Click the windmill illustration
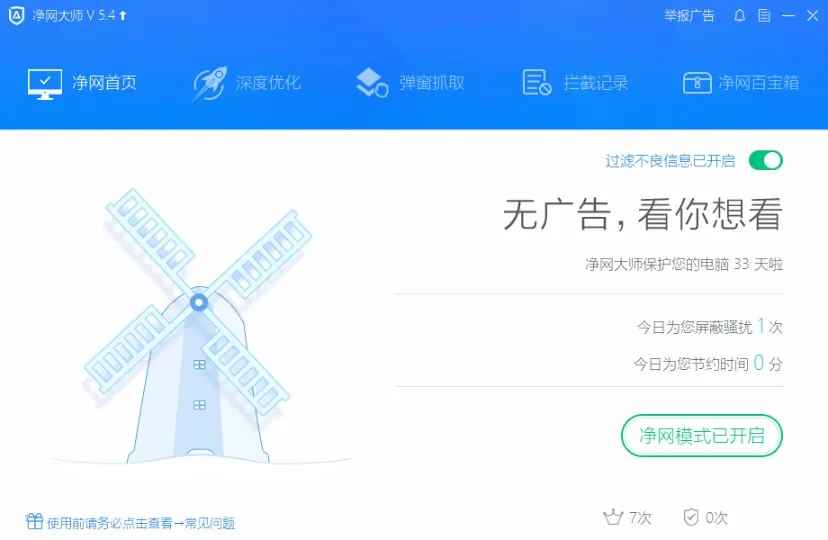This screenshot has width=828, height=540. tap(198, 327)
